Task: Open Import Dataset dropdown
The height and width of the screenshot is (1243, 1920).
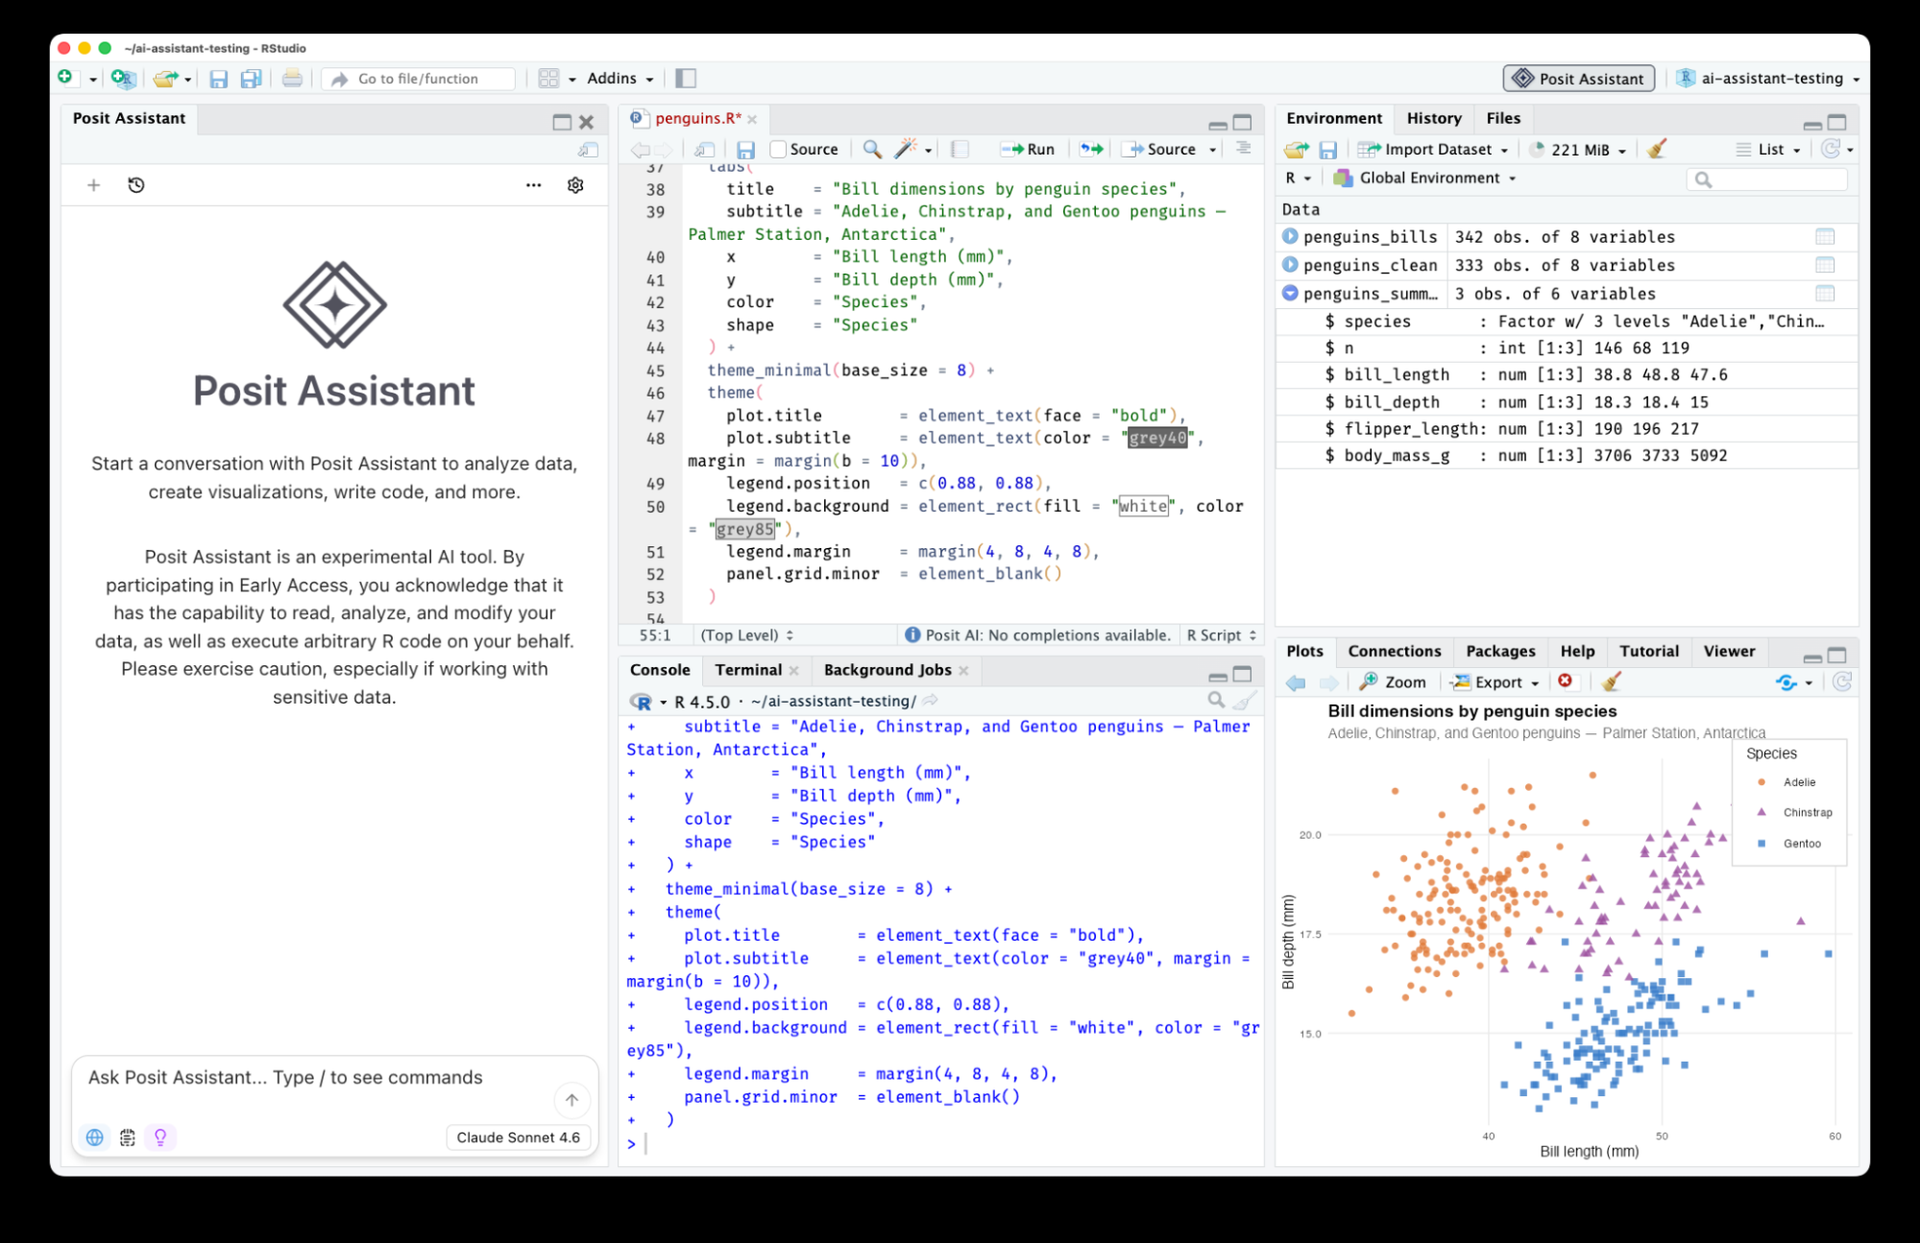Action: (1433, 149)
